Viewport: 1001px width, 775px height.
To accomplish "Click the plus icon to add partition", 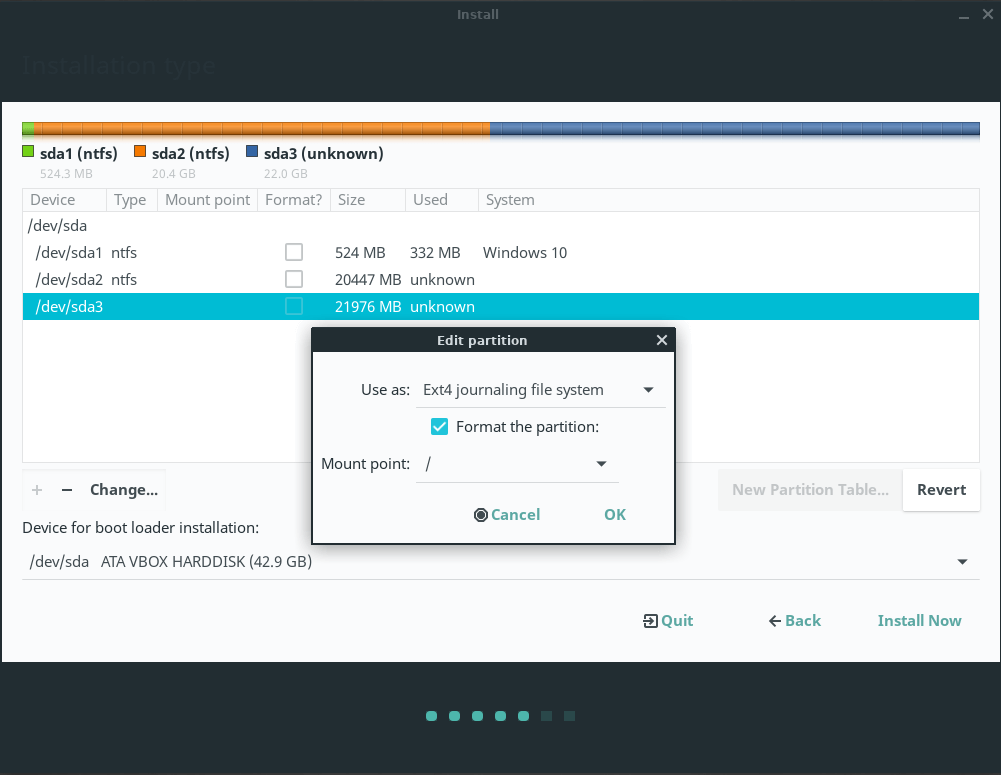I will tap(37, 490).
